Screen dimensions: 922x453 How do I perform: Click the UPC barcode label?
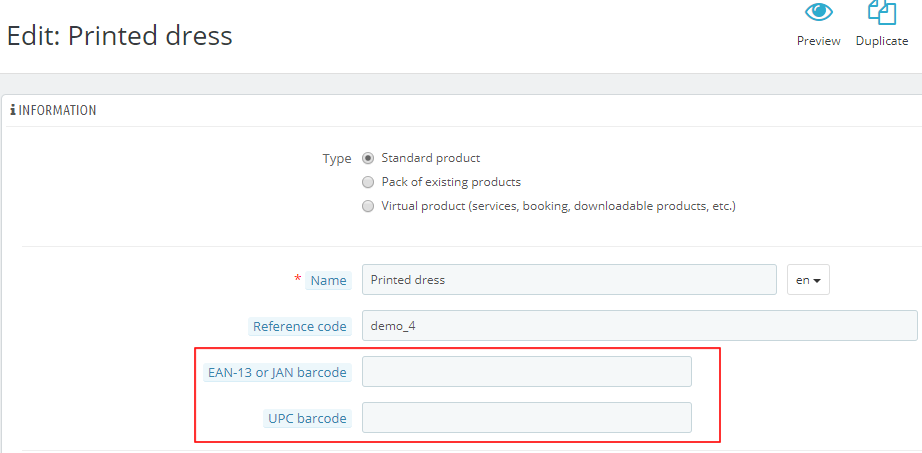307,419
